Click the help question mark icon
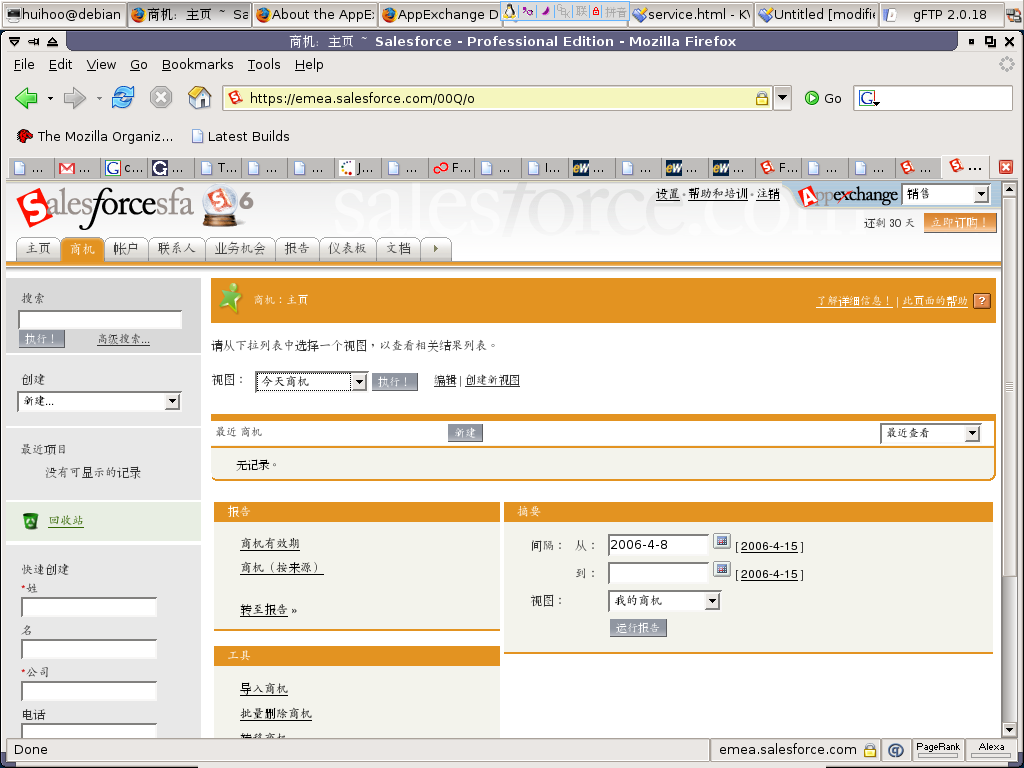This screenshot has height=768, width=1024. pyautogui.click(x=981, y=301)
